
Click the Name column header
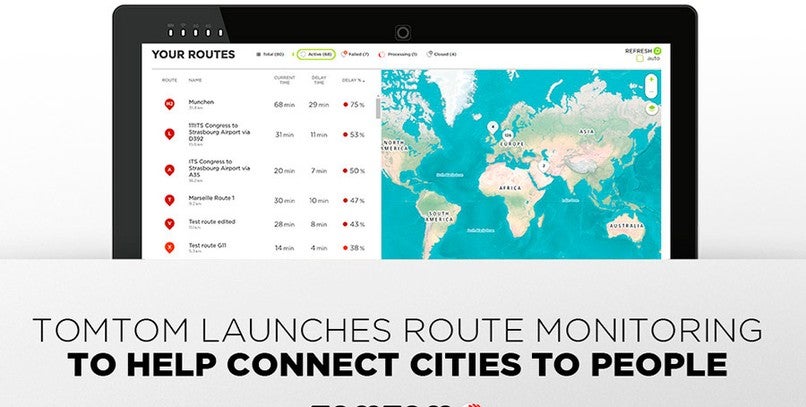(195, 80)
